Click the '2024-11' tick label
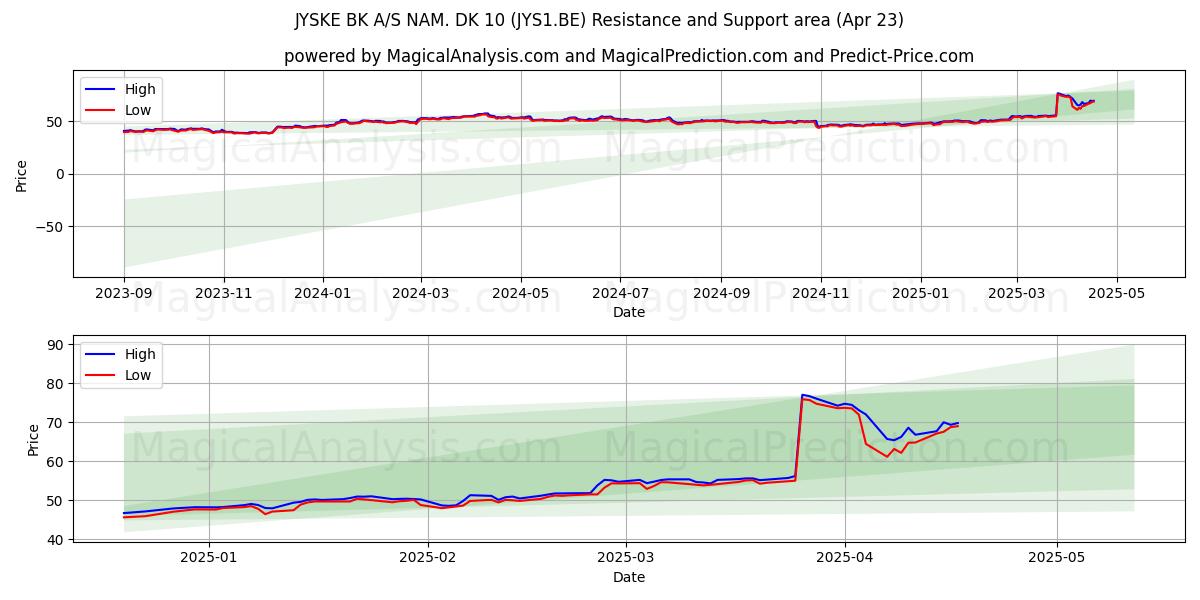 click(x=820, y=294)
